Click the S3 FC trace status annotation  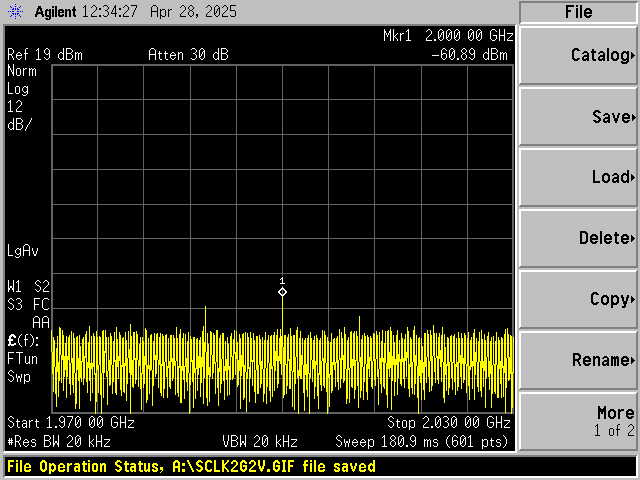(x=28, y=304)
